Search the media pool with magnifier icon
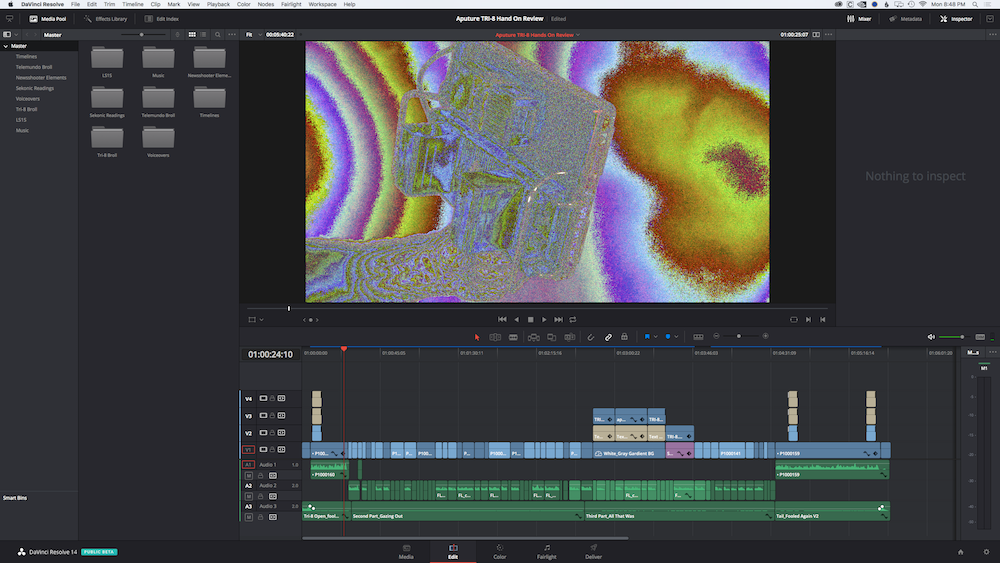Screen dimensions: 1000x563 click(x=219, y=35)
